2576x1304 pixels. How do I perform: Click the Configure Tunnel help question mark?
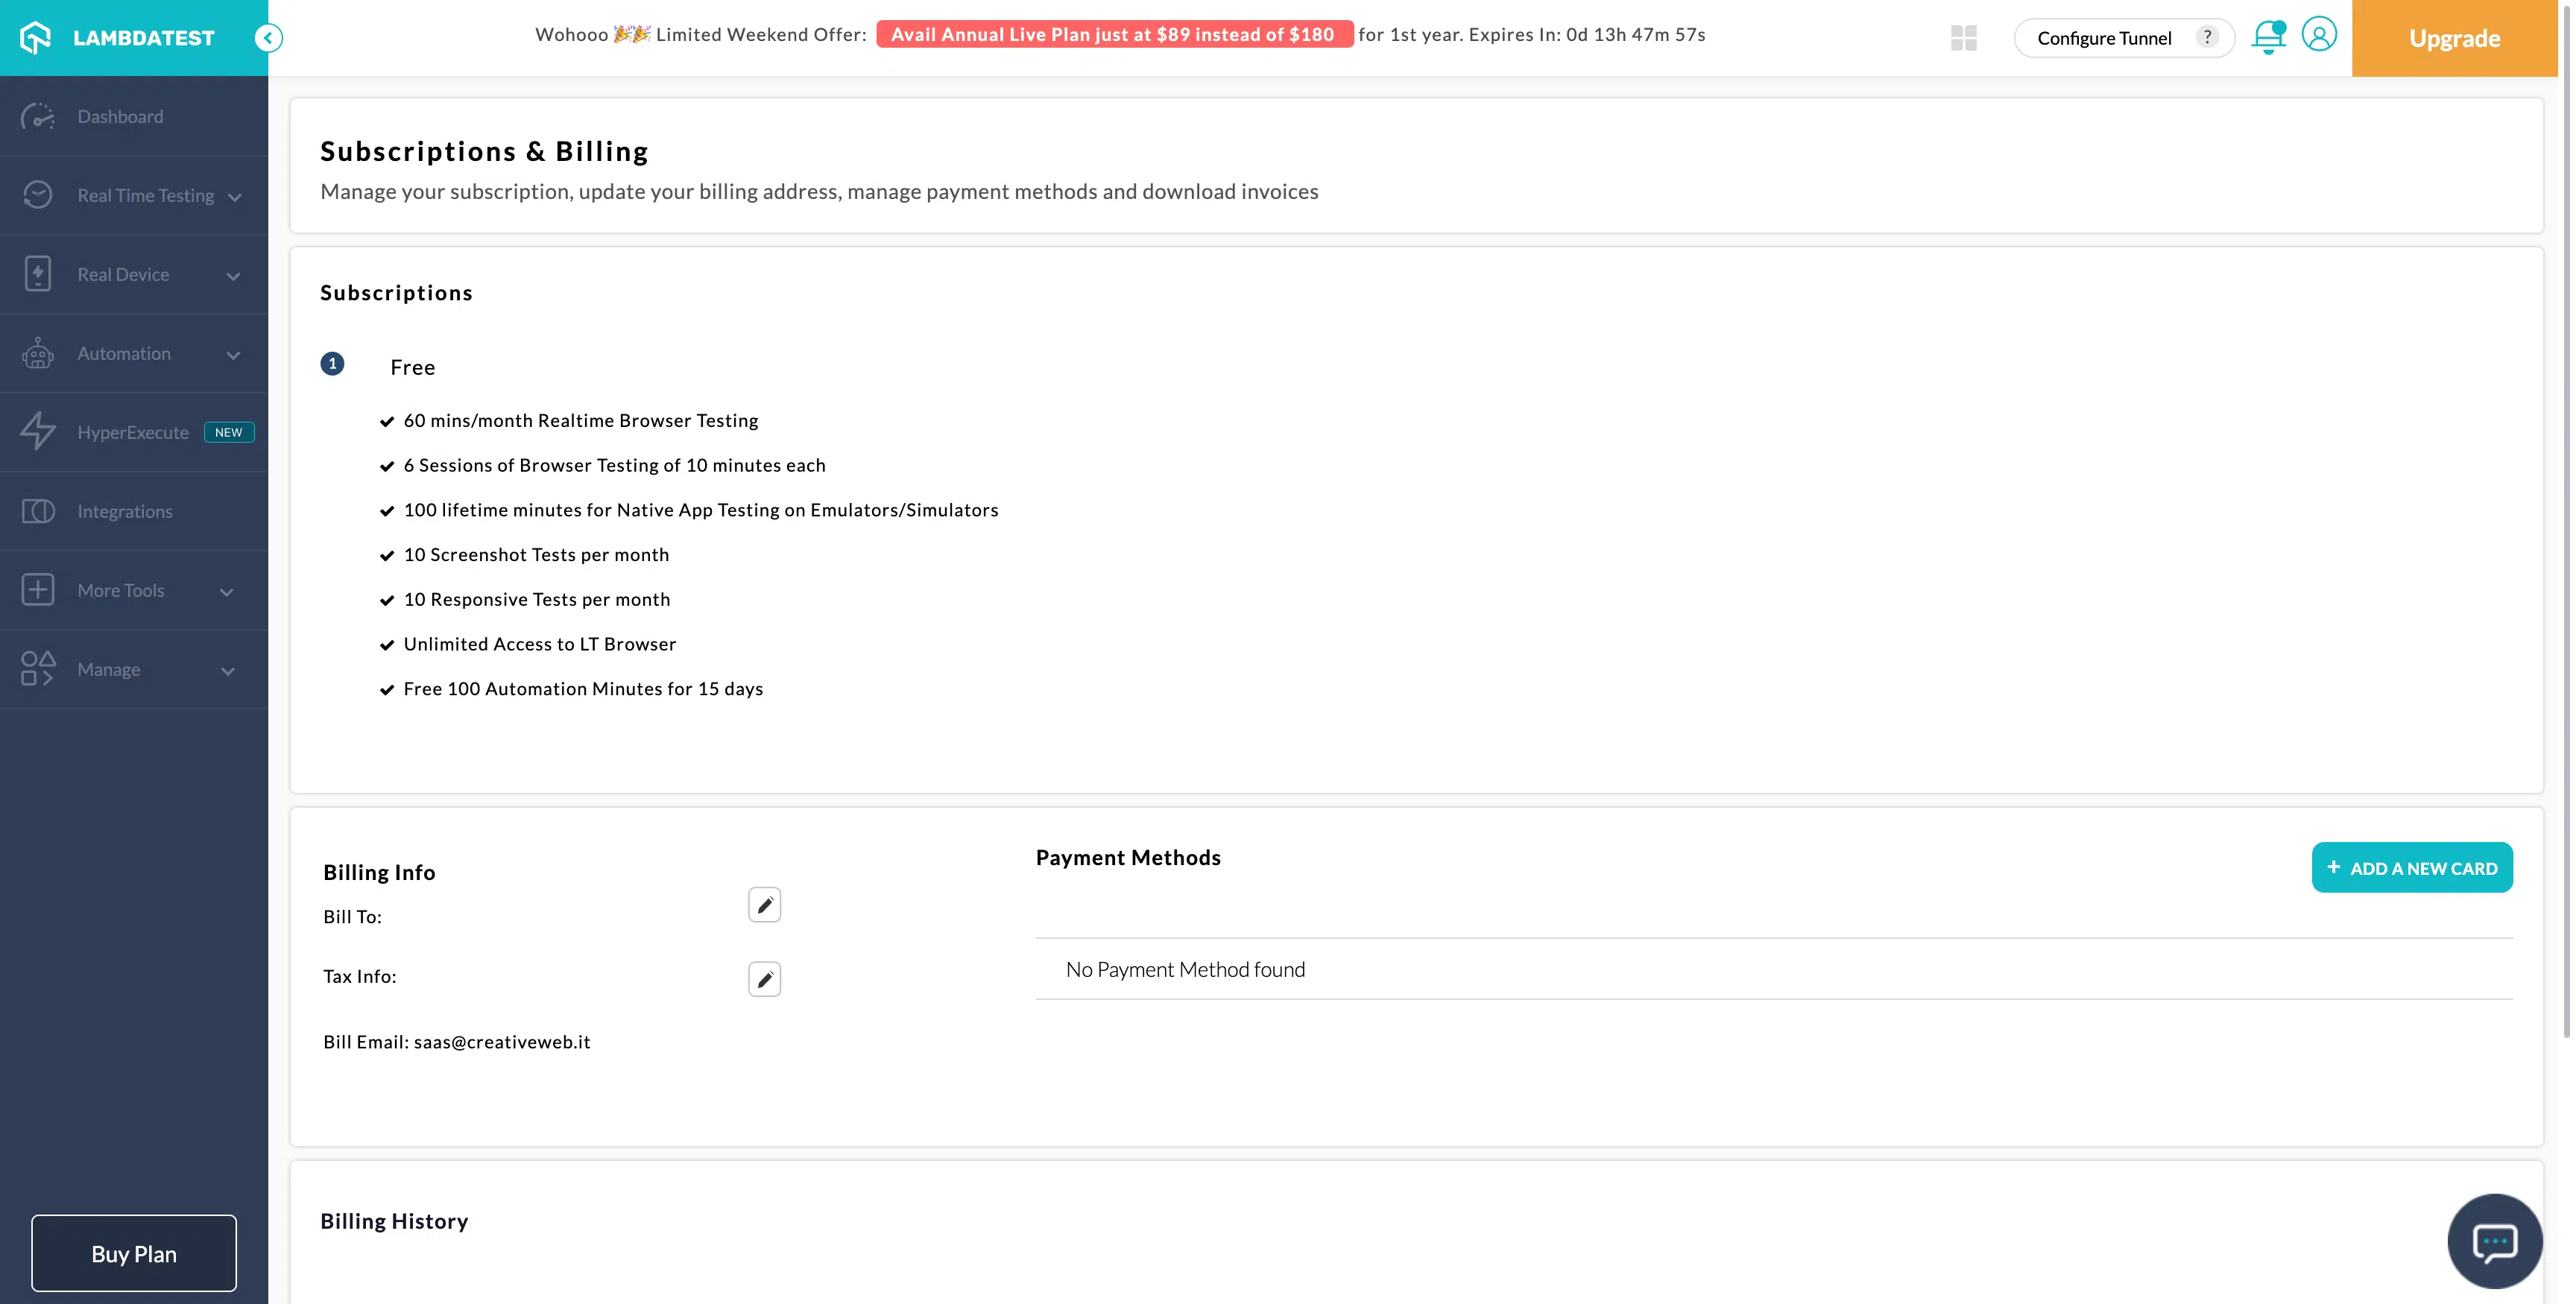click(2207, 37)
